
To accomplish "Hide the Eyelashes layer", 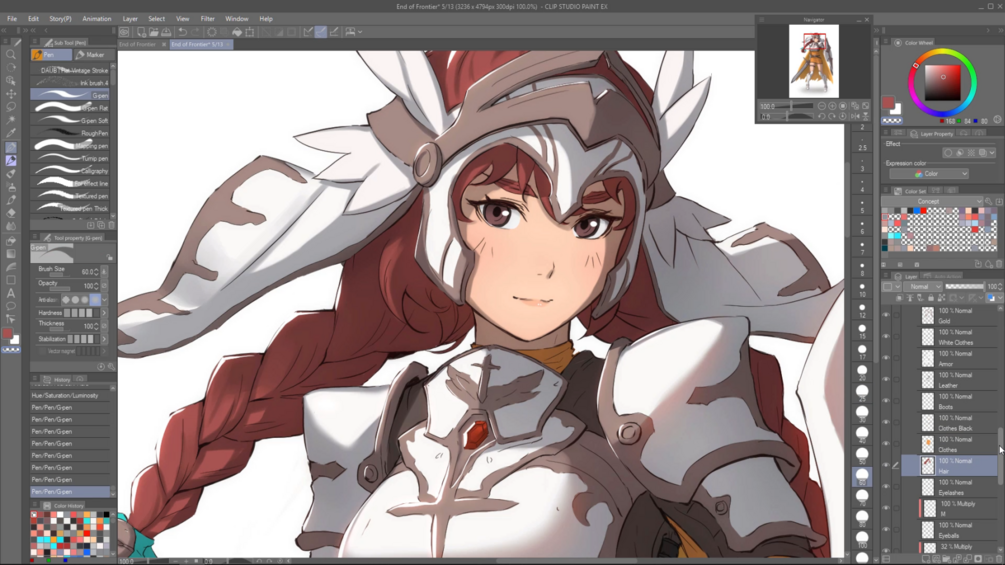I will pos(886,487).
